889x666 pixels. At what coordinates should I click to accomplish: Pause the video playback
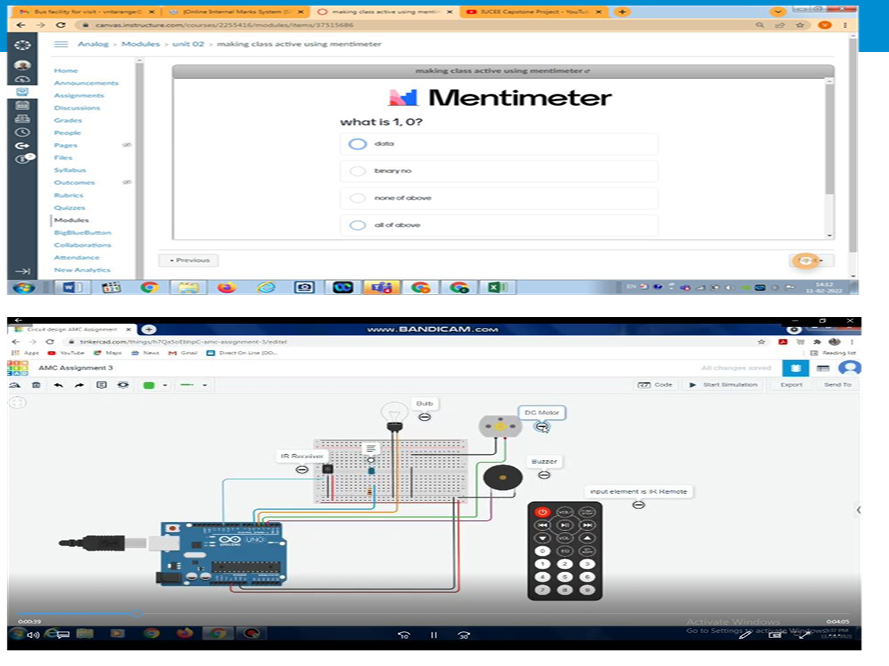434,635
